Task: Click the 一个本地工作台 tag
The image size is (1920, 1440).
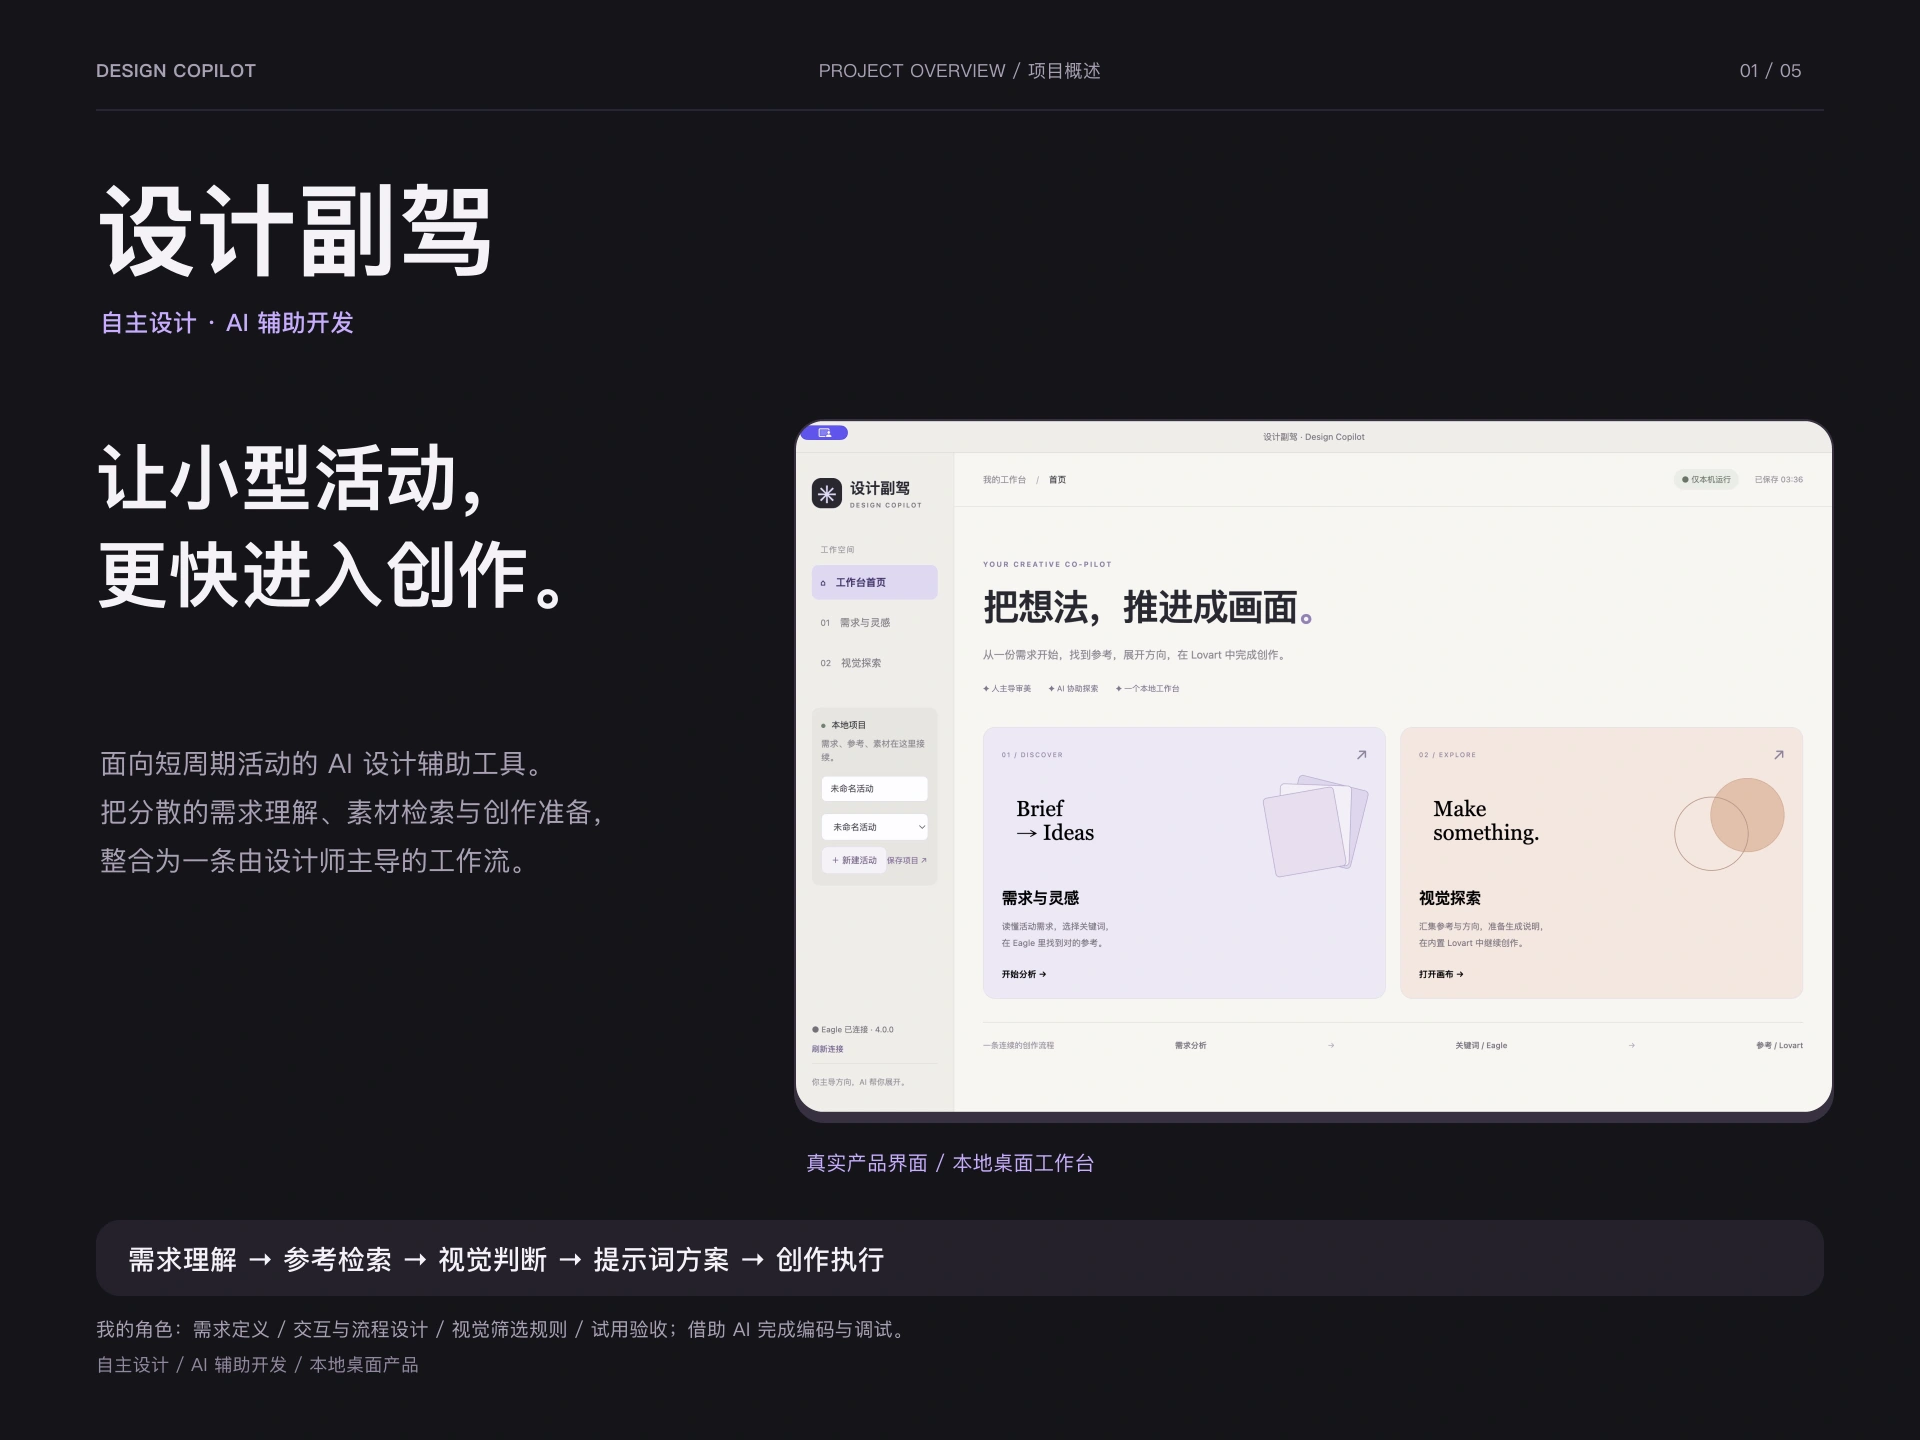Action: [x=1148, y=689]
